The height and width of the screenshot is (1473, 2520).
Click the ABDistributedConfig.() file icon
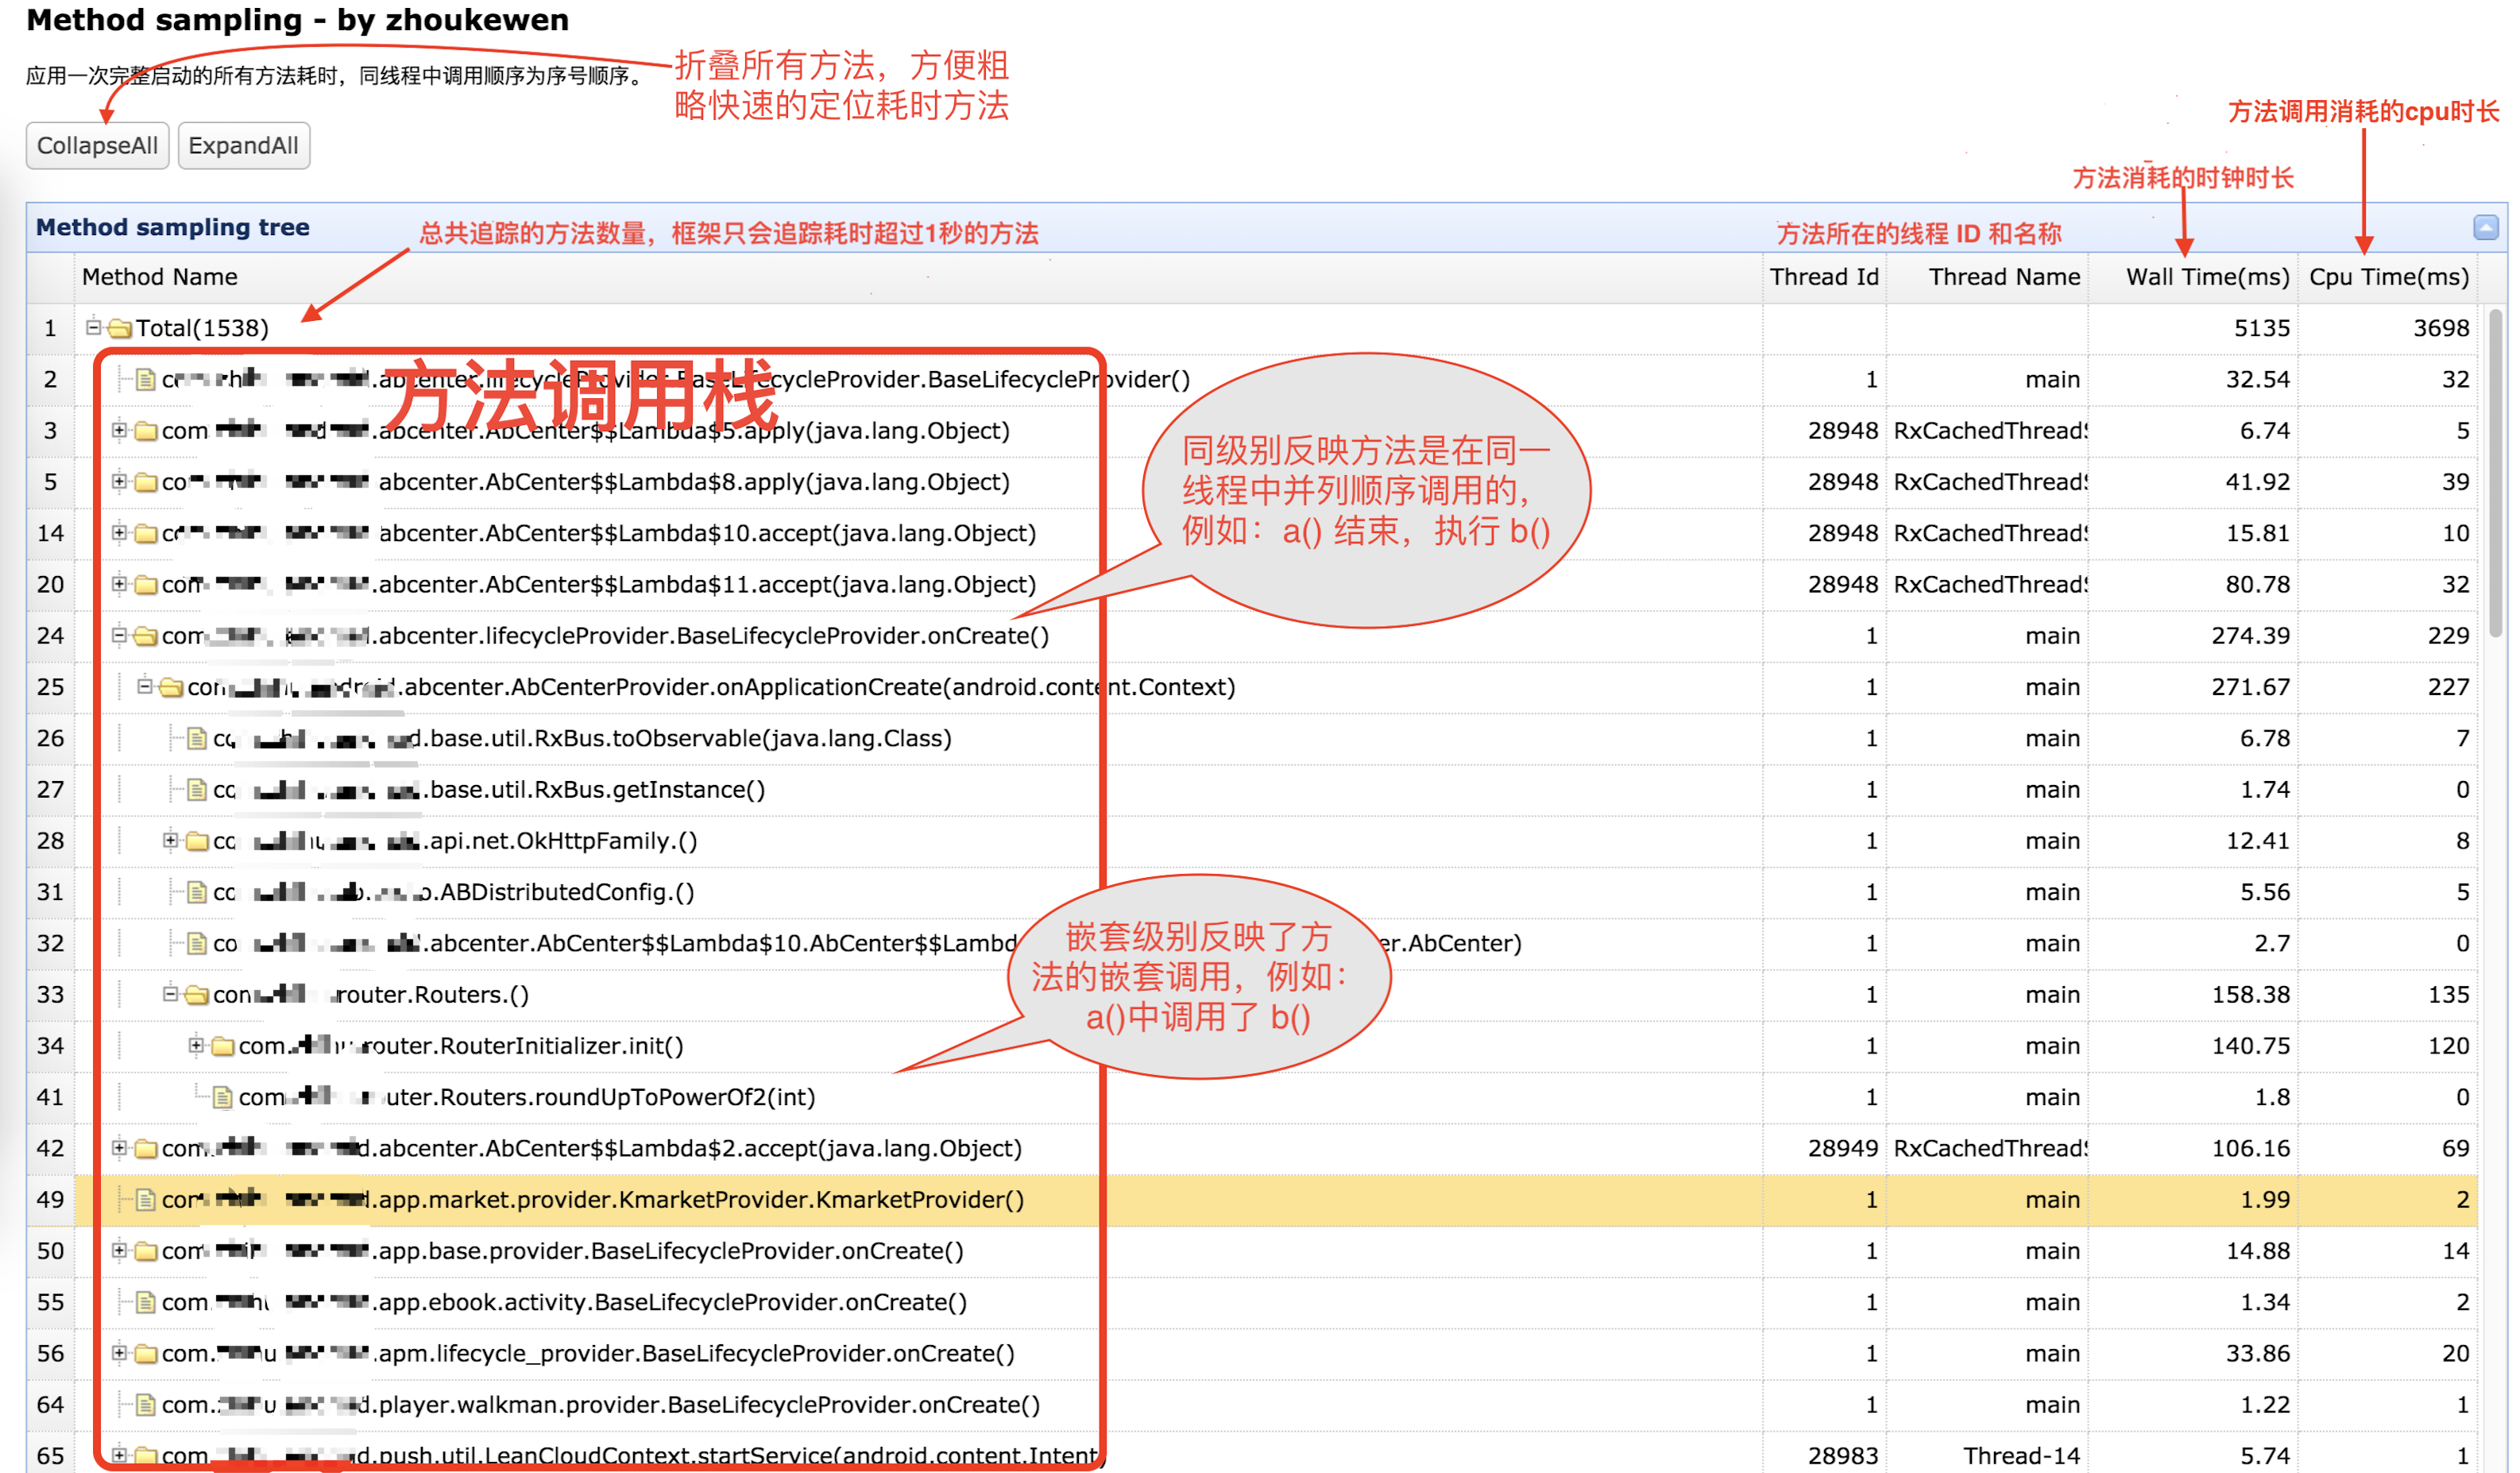click(197, 892)
